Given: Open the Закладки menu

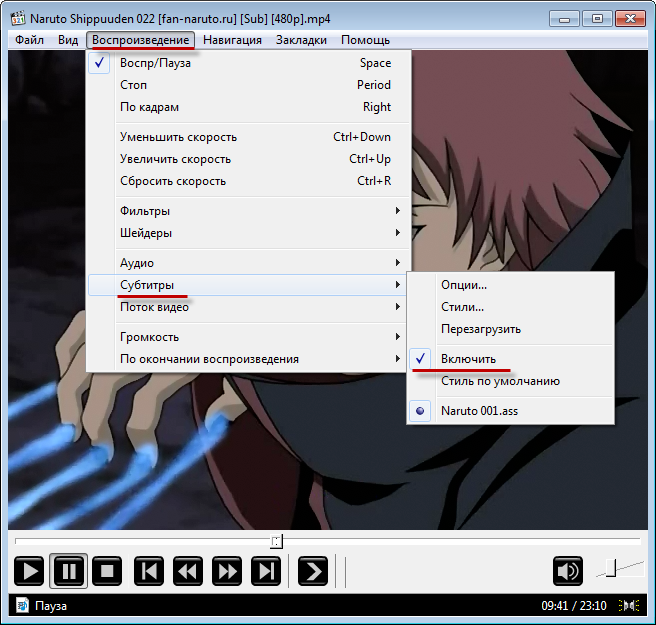Looking at the screenshot, I should click(x=301, y=40).
